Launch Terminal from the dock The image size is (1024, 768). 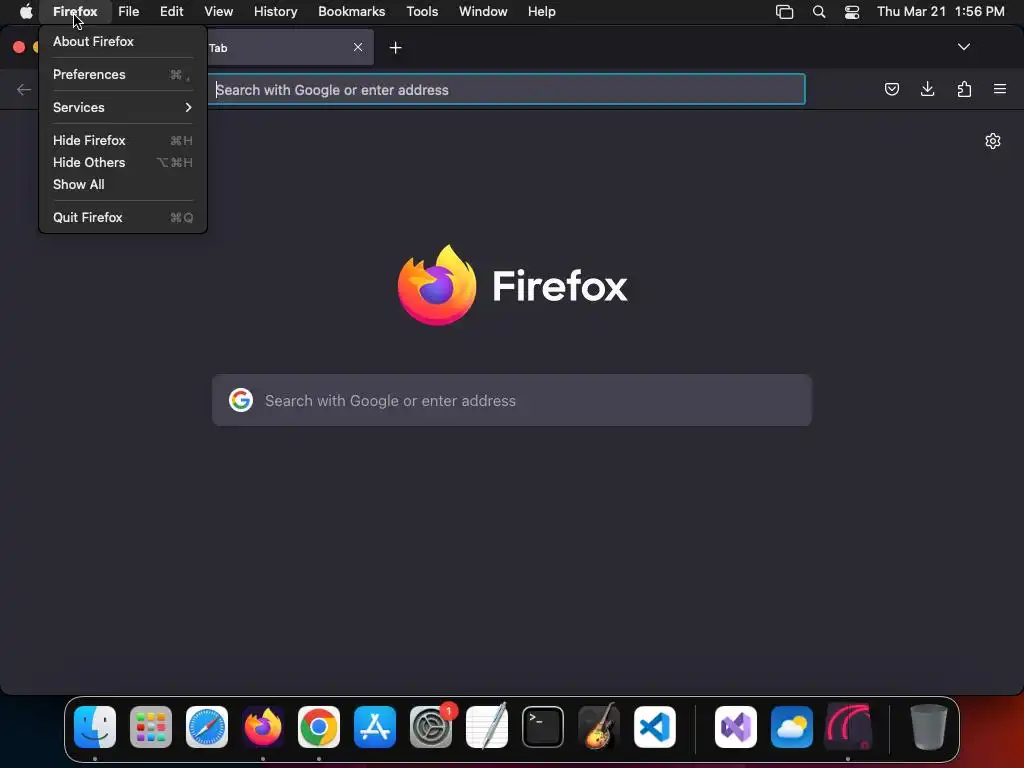[543, 727]
